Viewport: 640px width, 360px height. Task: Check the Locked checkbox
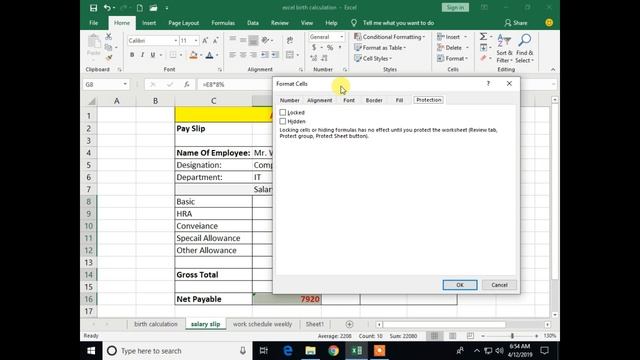[282, 112]
